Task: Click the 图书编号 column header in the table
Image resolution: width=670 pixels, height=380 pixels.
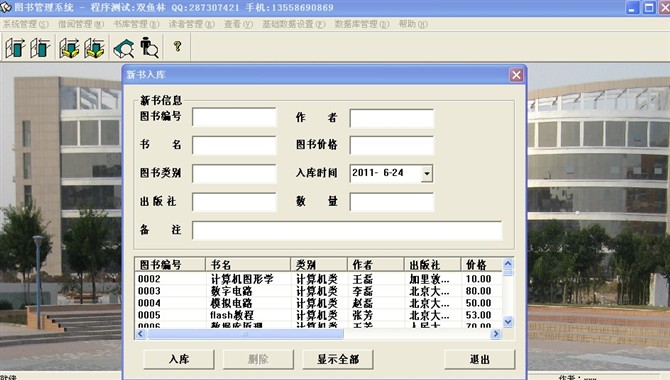Action: click(170, 265)
